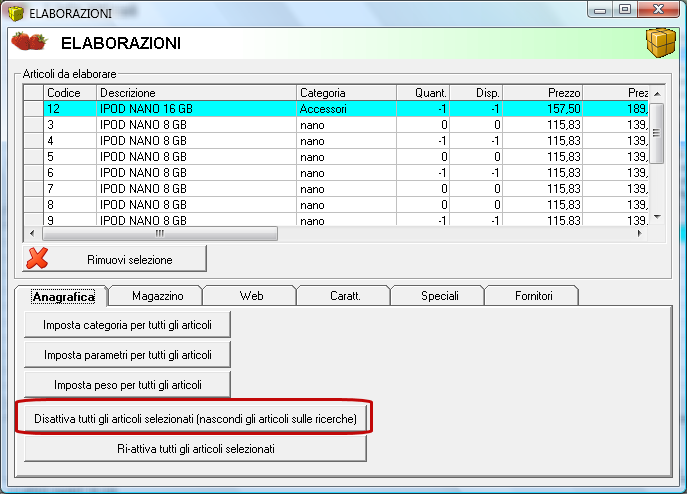Select row header of article code 12
Screen dimensions: 687x494
pyautogui.click(x=33, y=109)
